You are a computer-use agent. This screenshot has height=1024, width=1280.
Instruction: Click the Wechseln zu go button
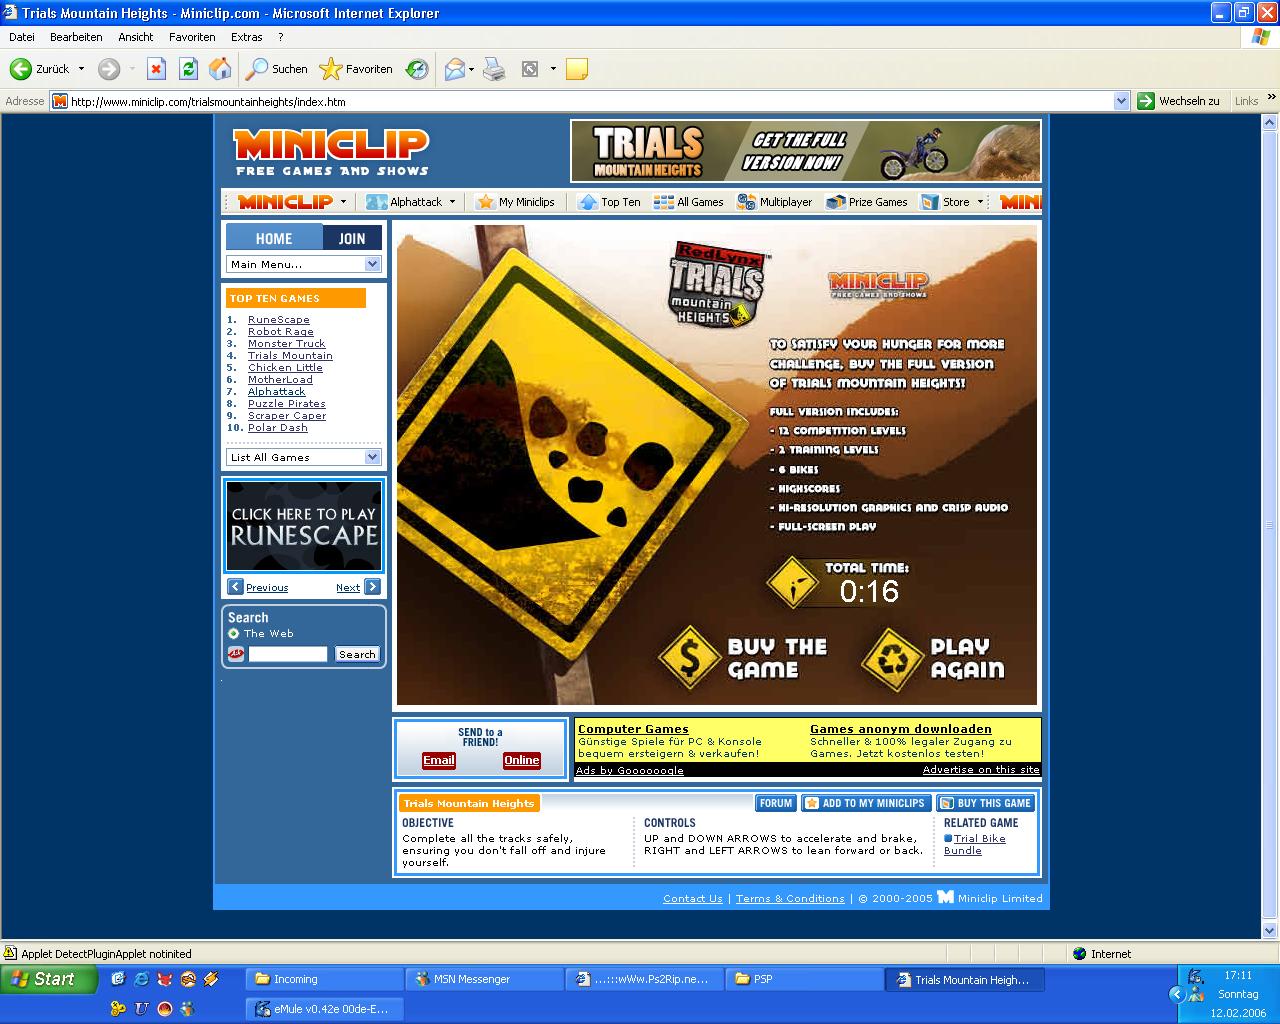click(x=1180, y=101)
